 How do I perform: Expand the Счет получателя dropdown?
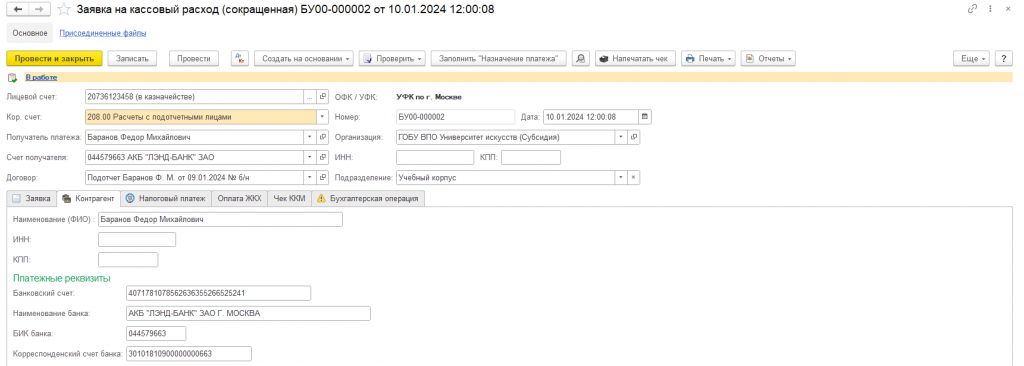(x=310, y=158)
